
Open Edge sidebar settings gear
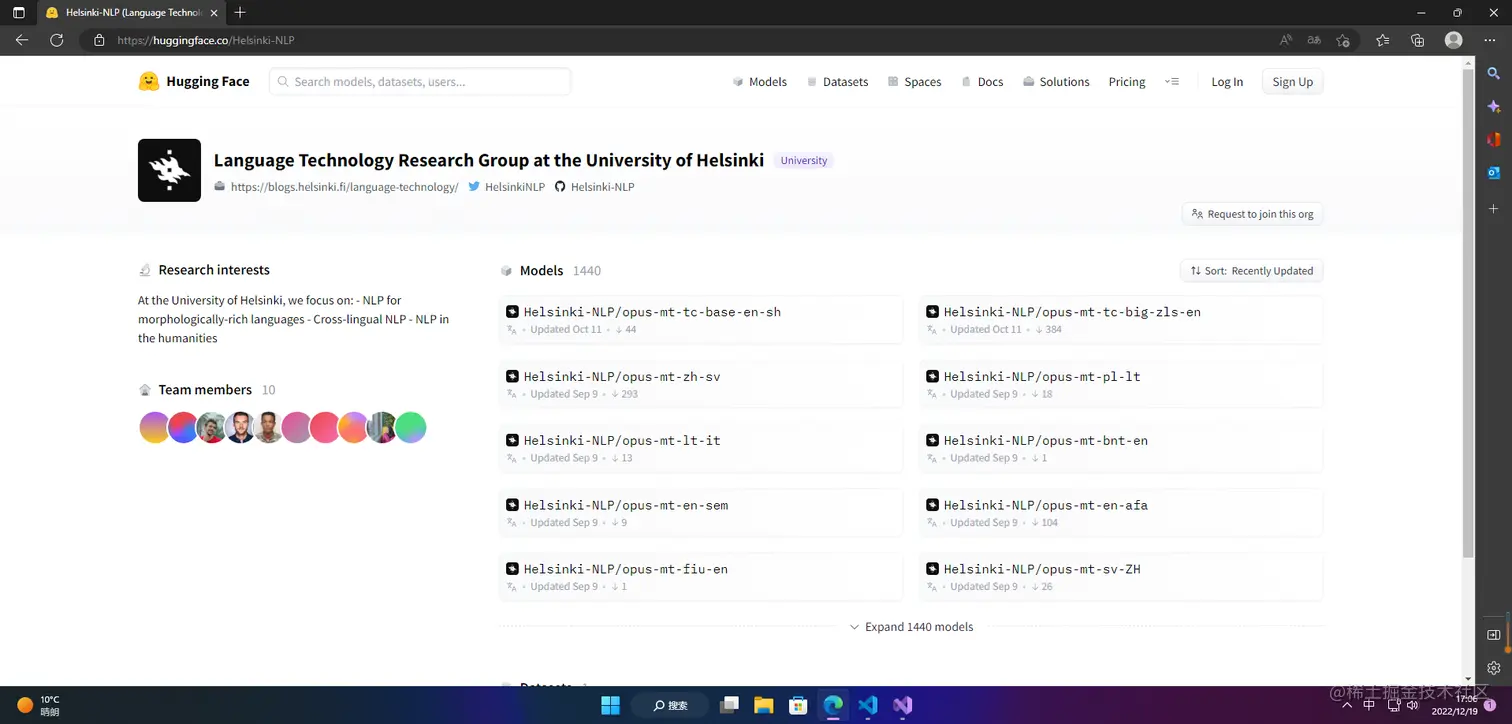tap(1494, 668)
